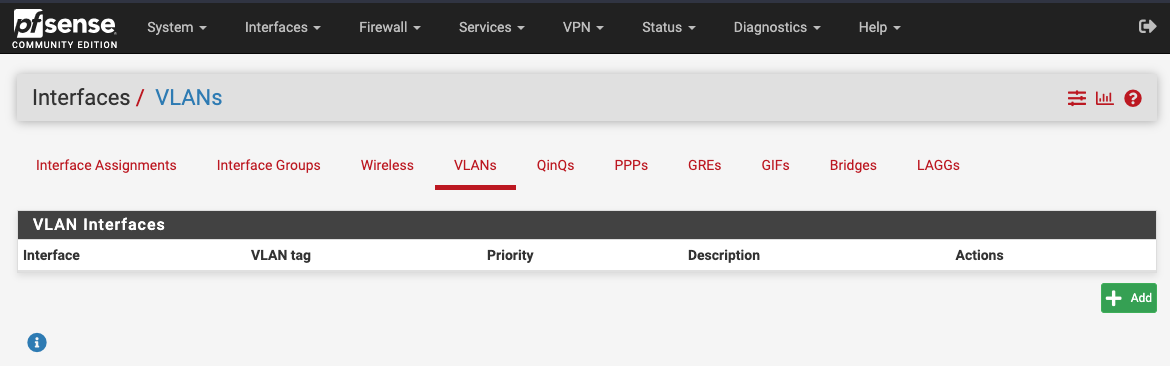
Task: Click the logout arrow icon
Action: pyautogui.click(x=1147, y=27)
